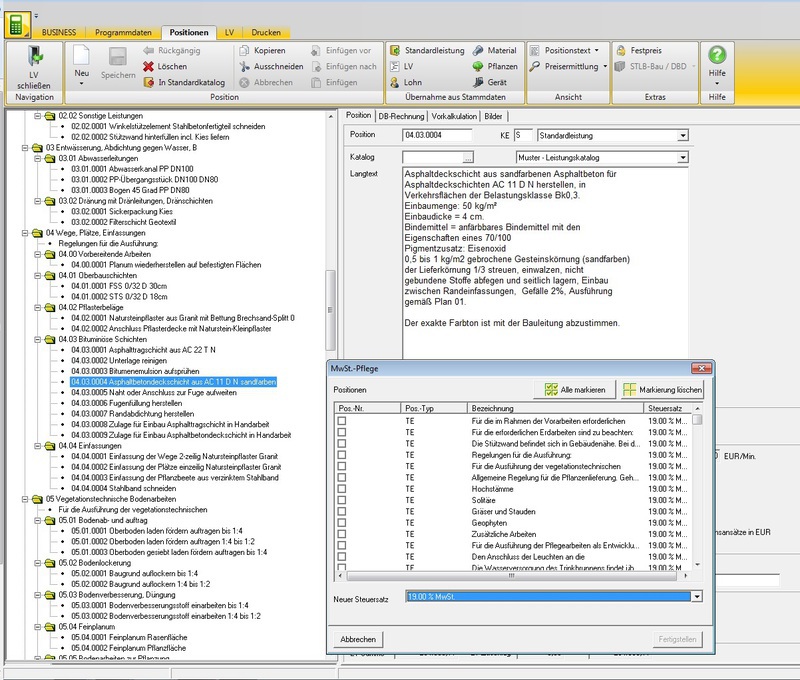Expand the Muster - Leistungskatalog dropdown
Viewport: 800px width, 680px height.
click(682, 158)
